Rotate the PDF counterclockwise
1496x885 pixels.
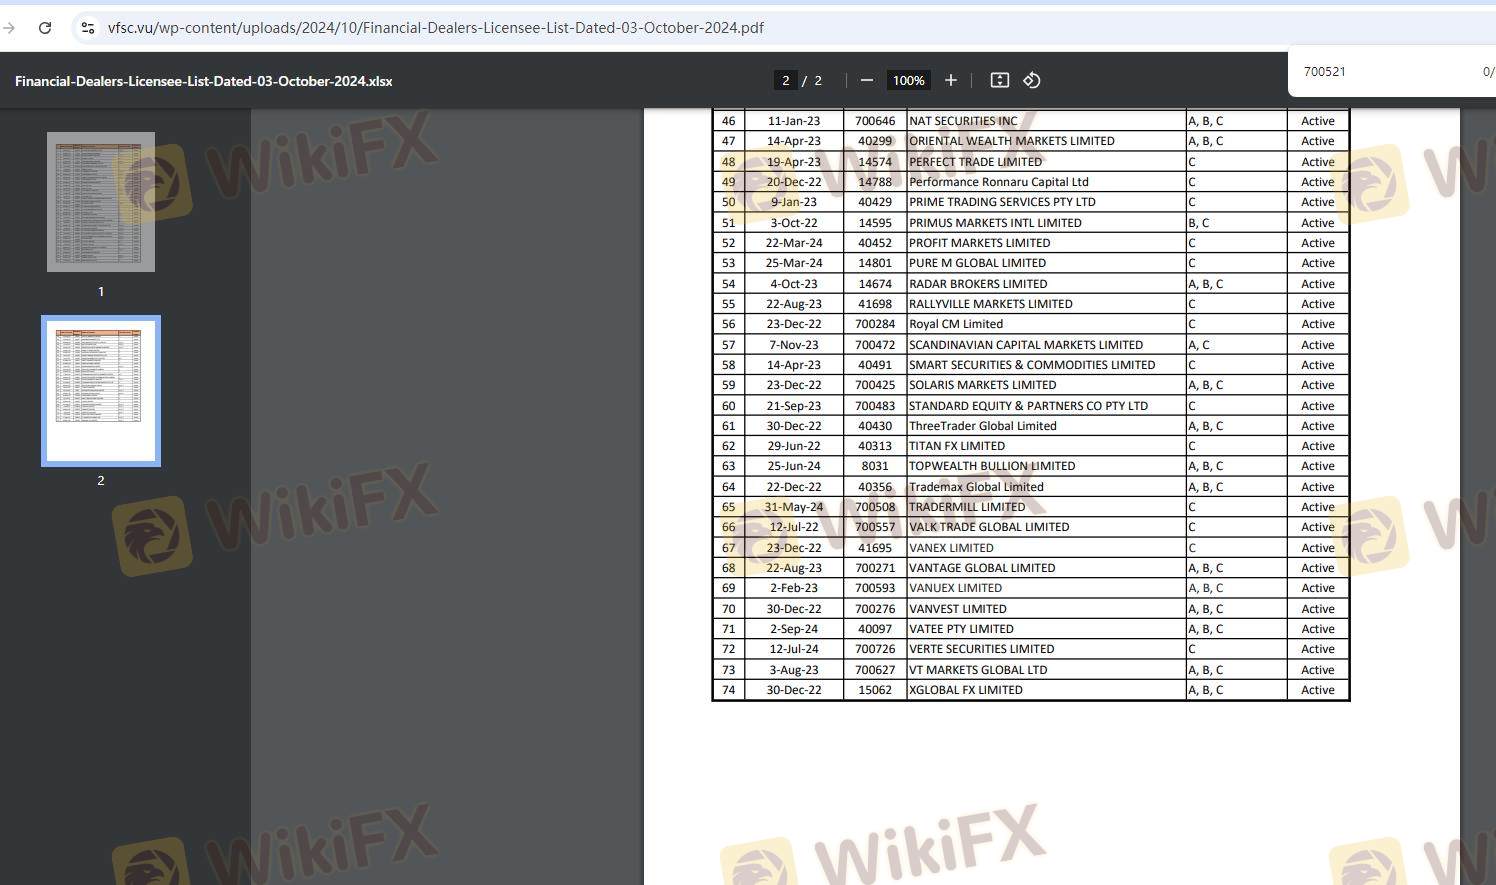click(1032, 80)
